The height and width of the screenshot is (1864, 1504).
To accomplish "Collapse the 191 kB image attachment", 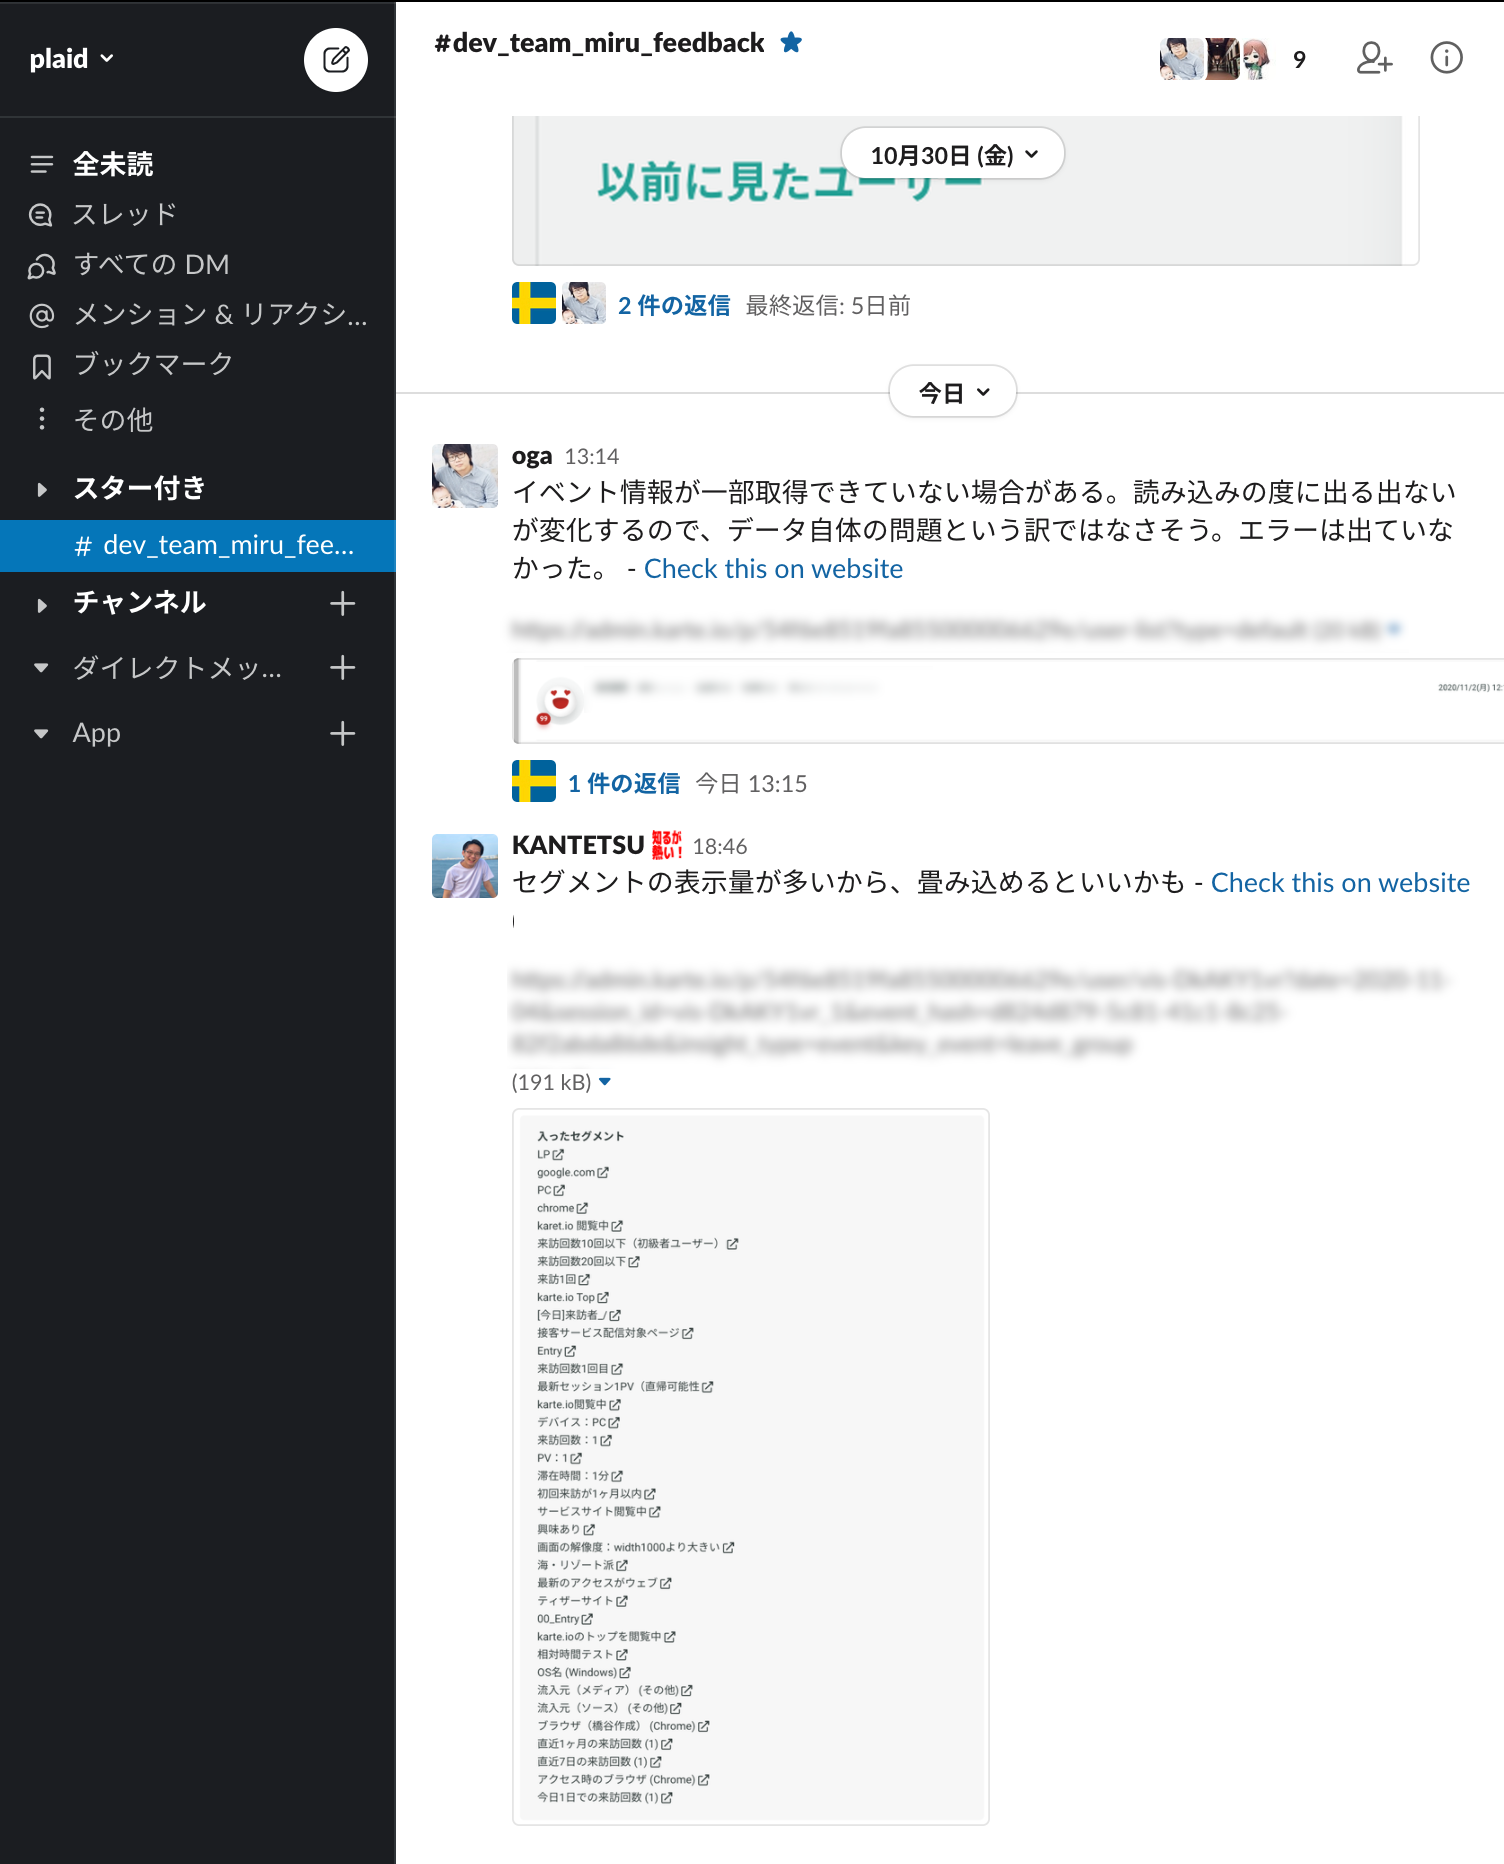I will click(605, 1082).
